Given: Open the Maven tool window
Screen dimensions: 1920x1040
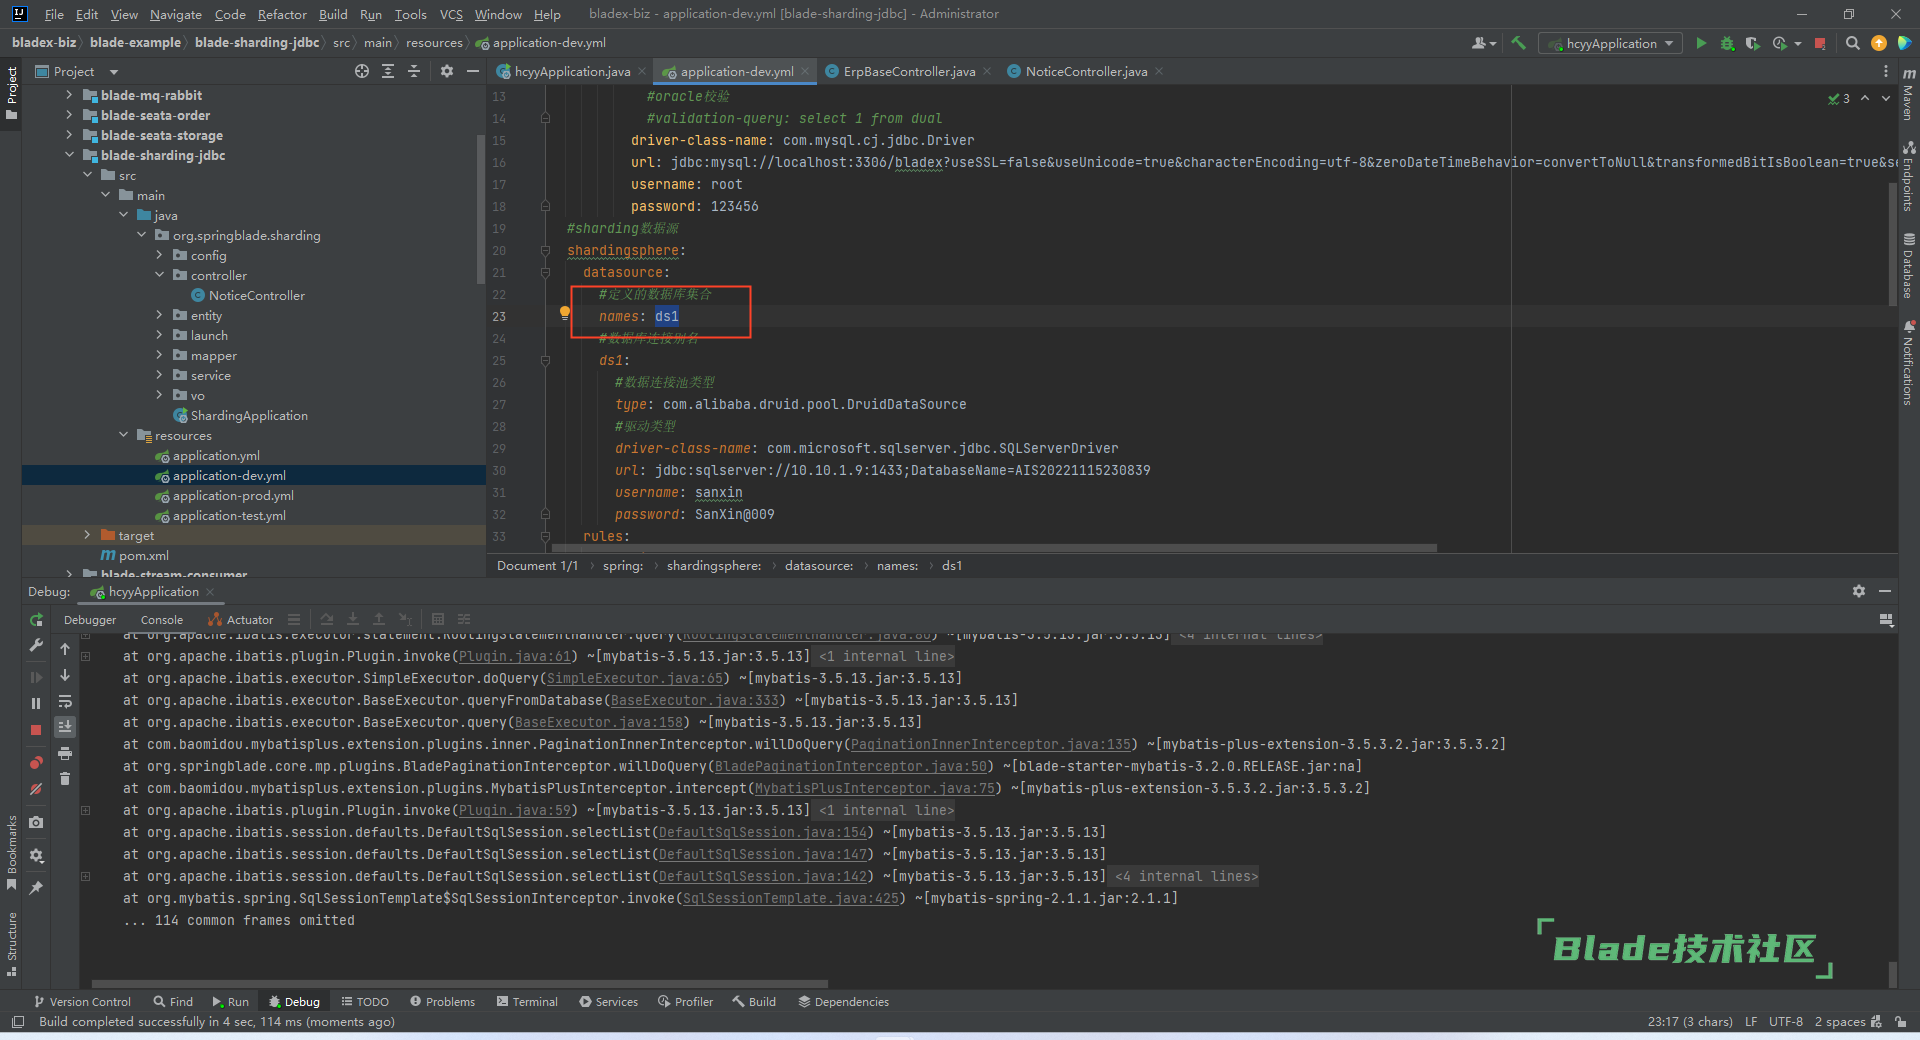Looking at the screenshot, I should [1908, 94].
